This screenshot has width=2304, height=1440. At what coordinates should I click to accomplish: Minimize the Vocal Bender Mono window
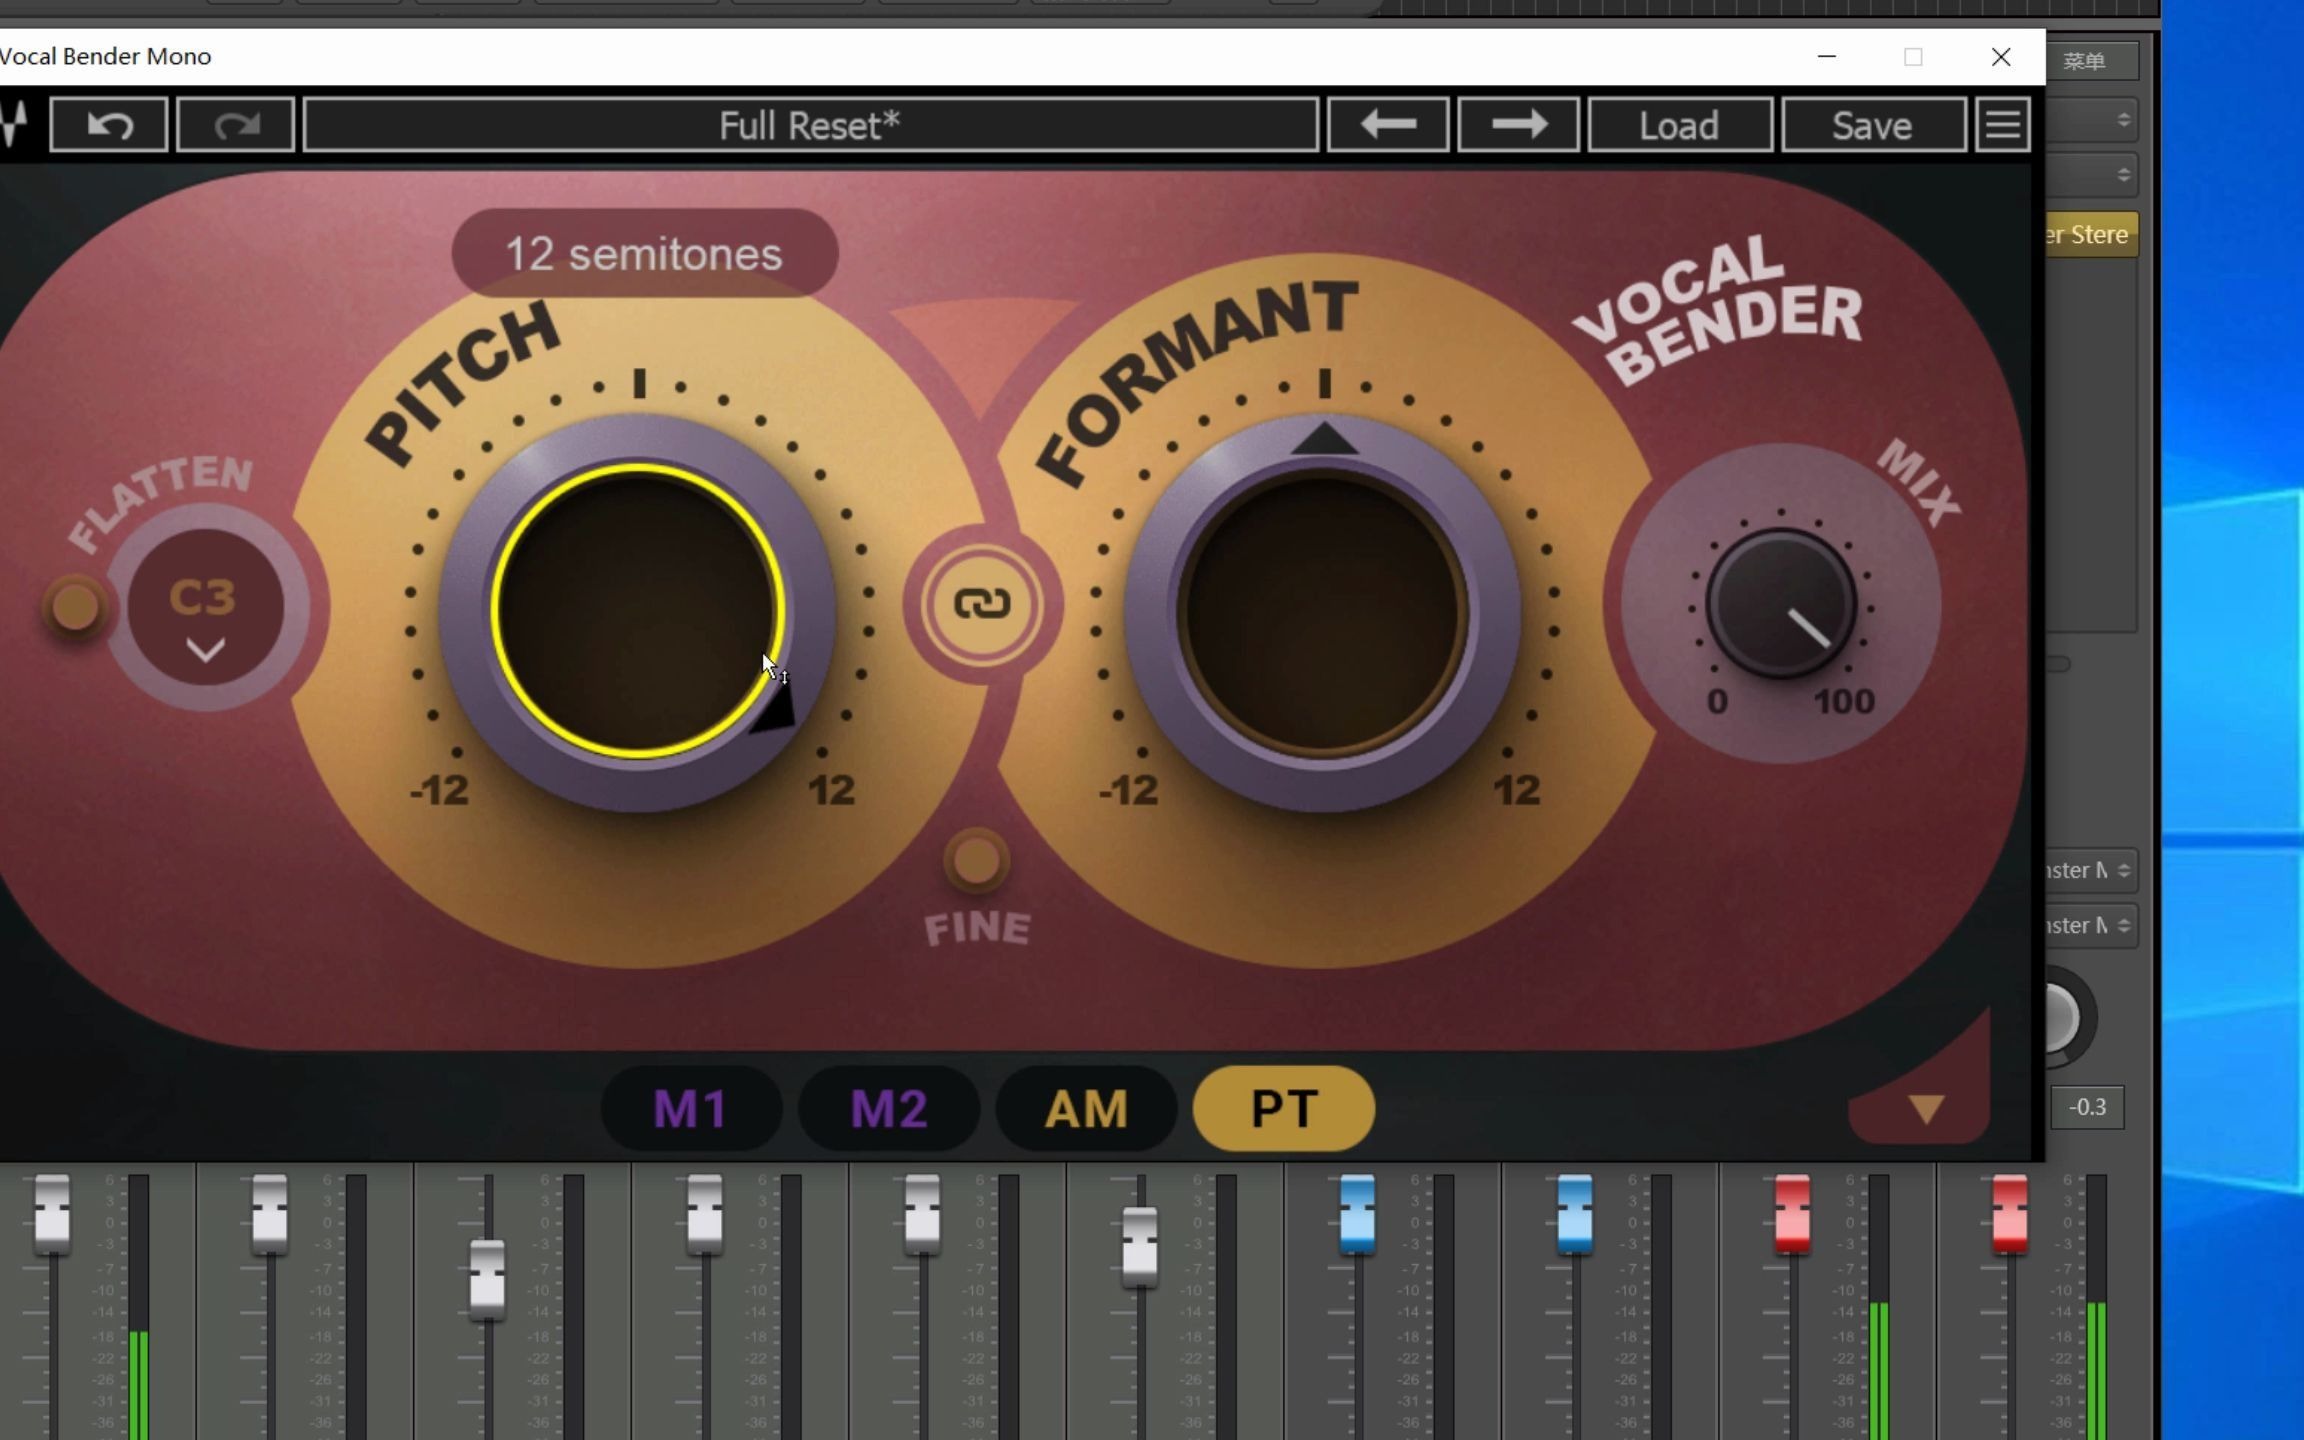point(1827,57)
